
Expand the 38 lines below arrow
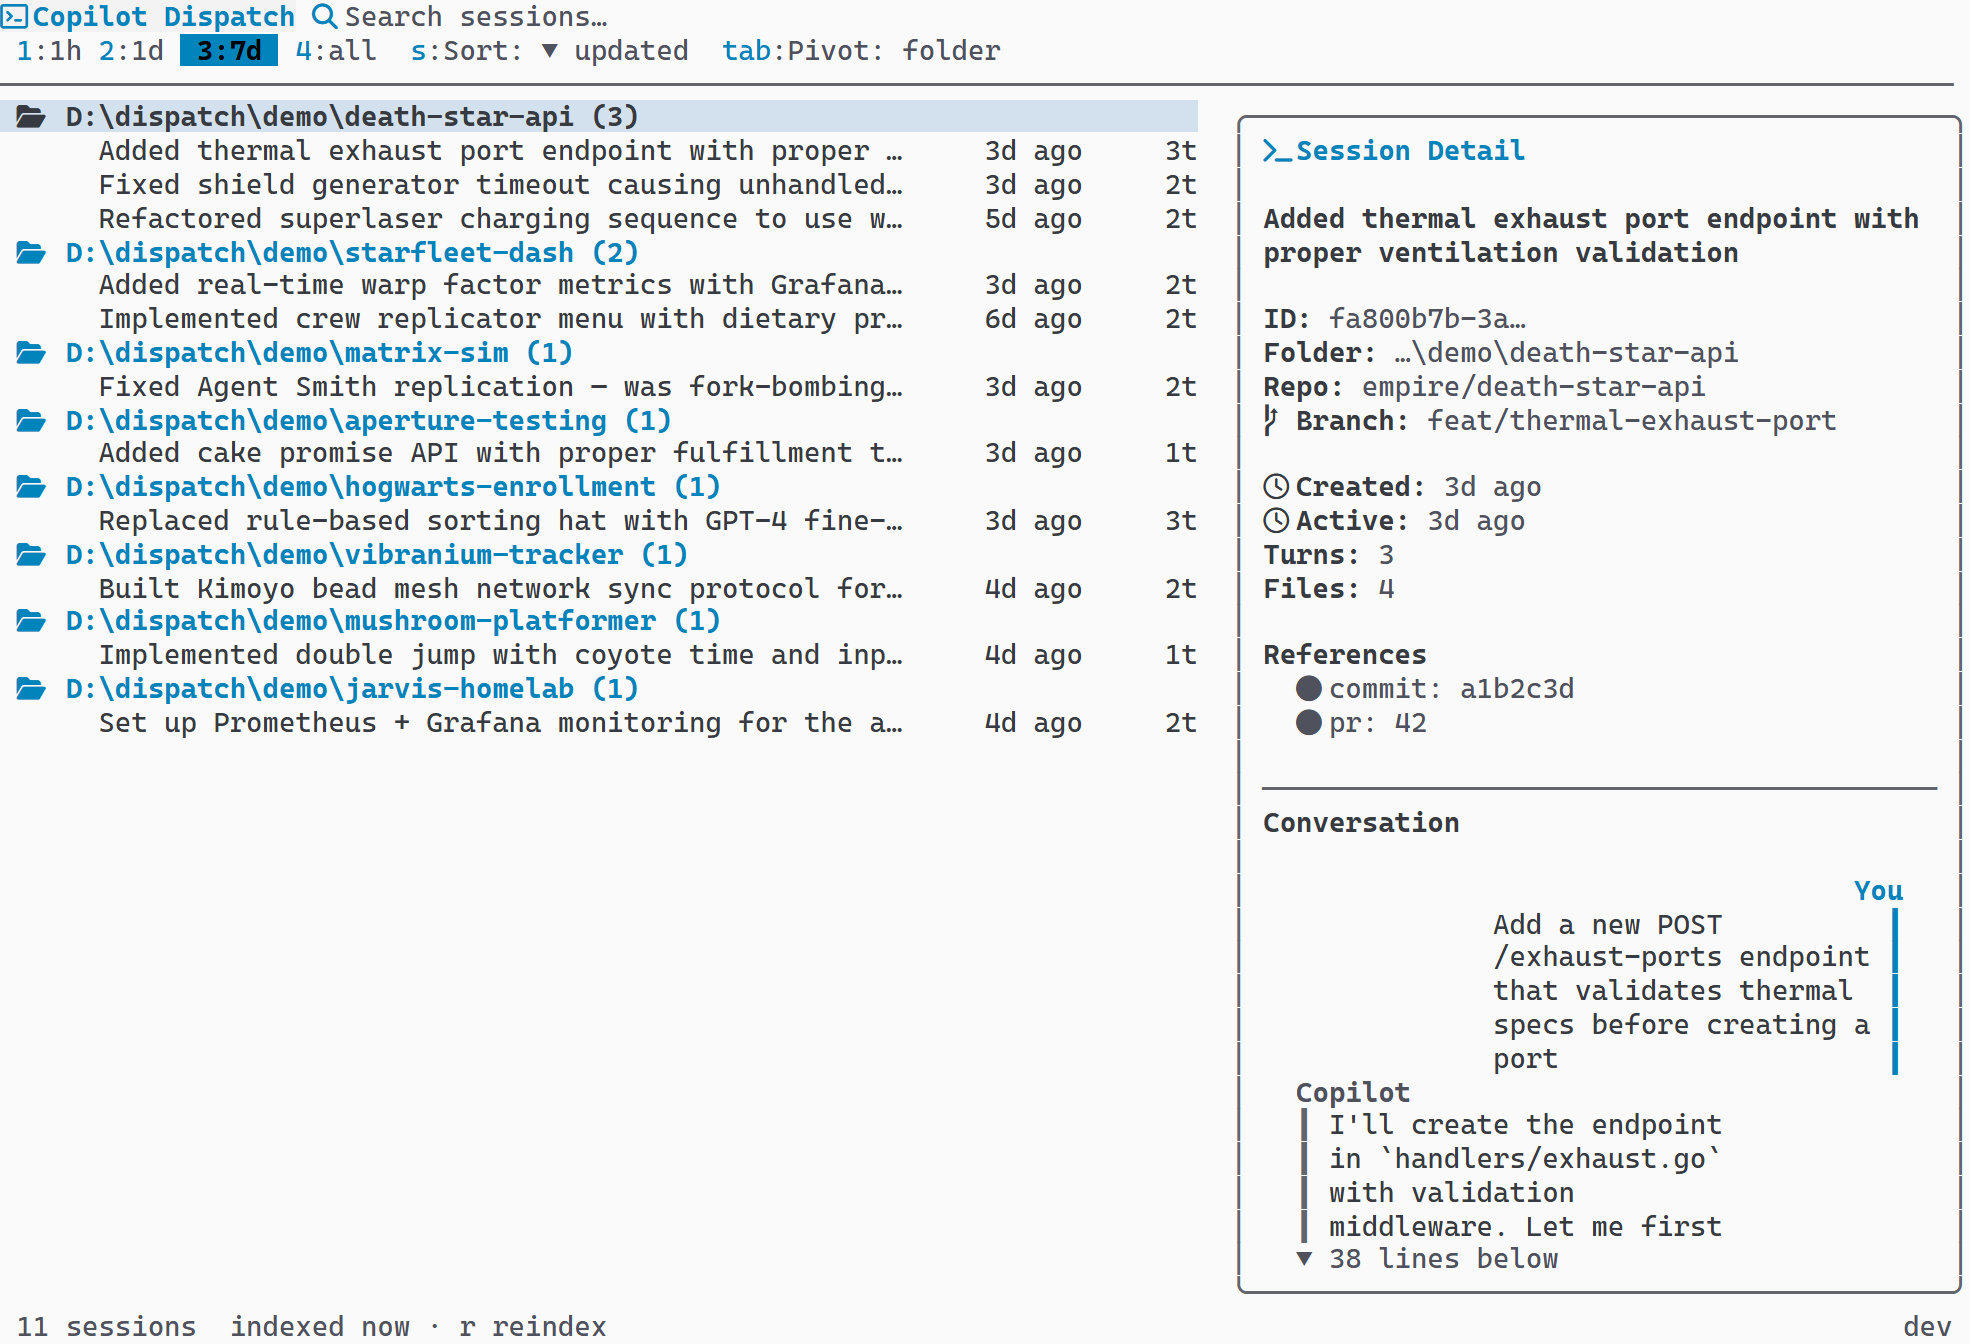coord(1304,1259)
